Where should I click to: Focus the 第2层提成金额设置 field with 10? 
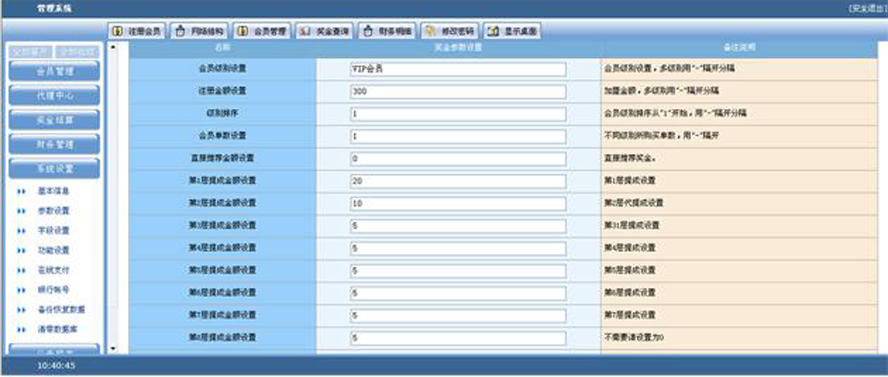458,204
